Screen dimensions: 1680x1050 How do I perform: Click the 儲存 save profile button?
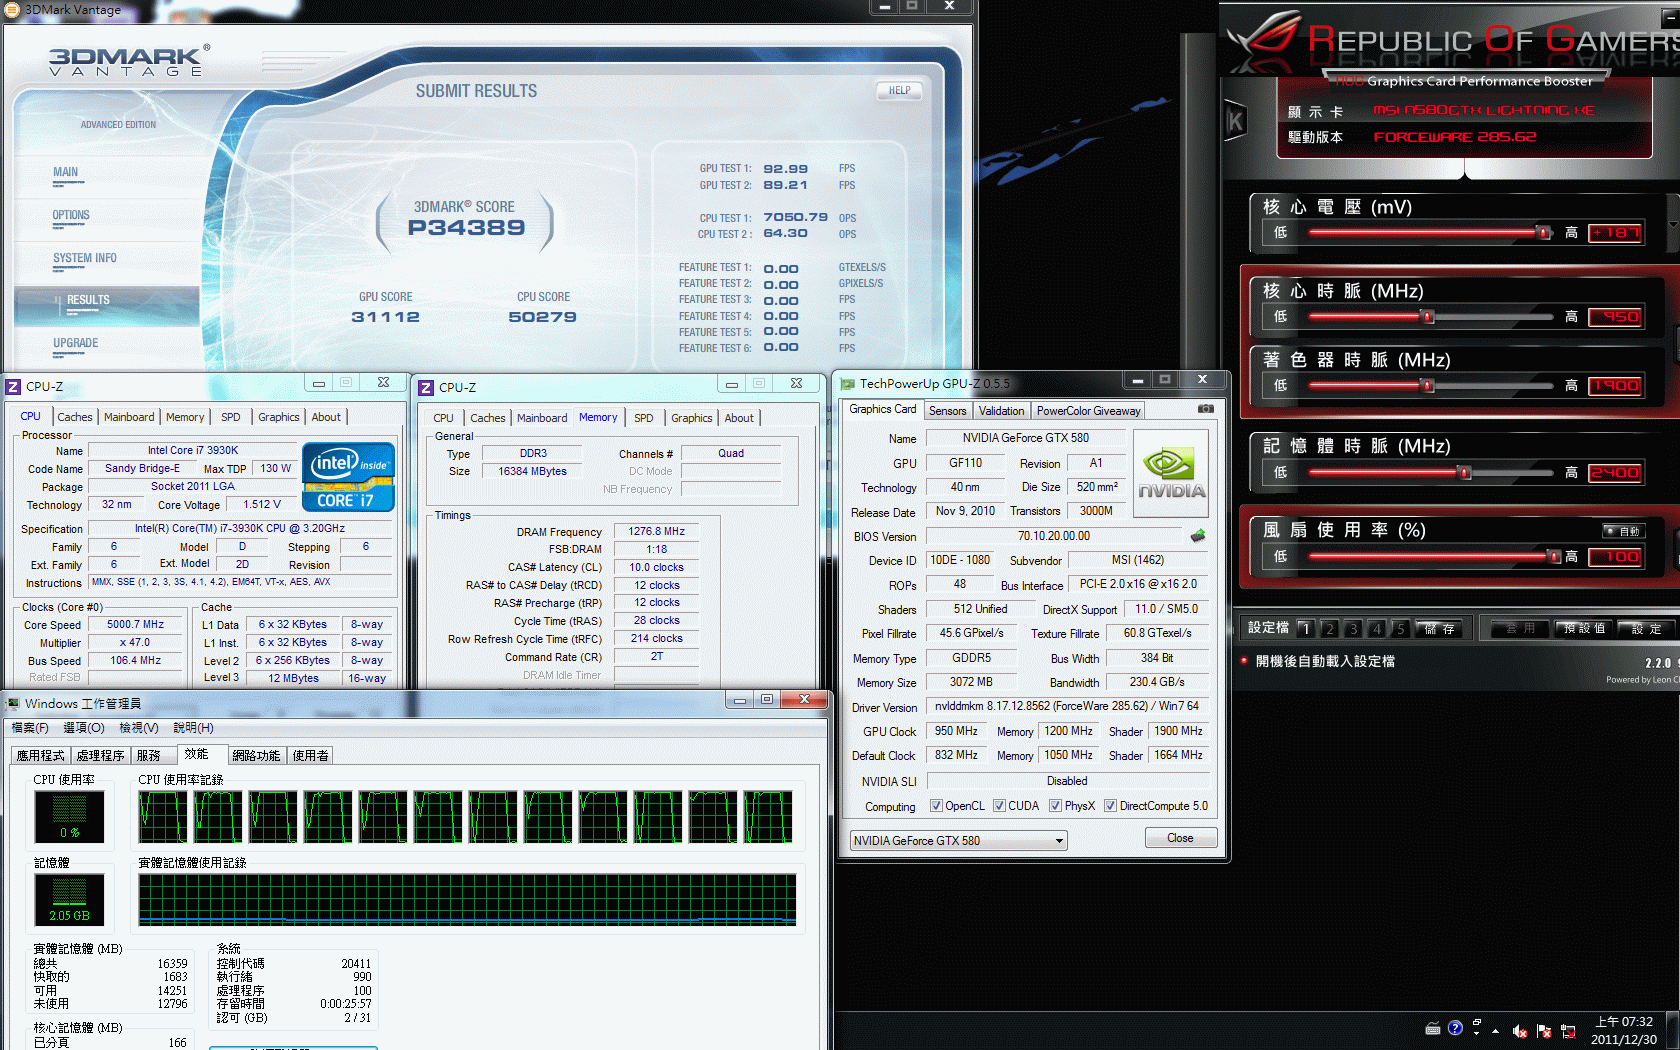pyautogui.click(x=1440, y=629)
